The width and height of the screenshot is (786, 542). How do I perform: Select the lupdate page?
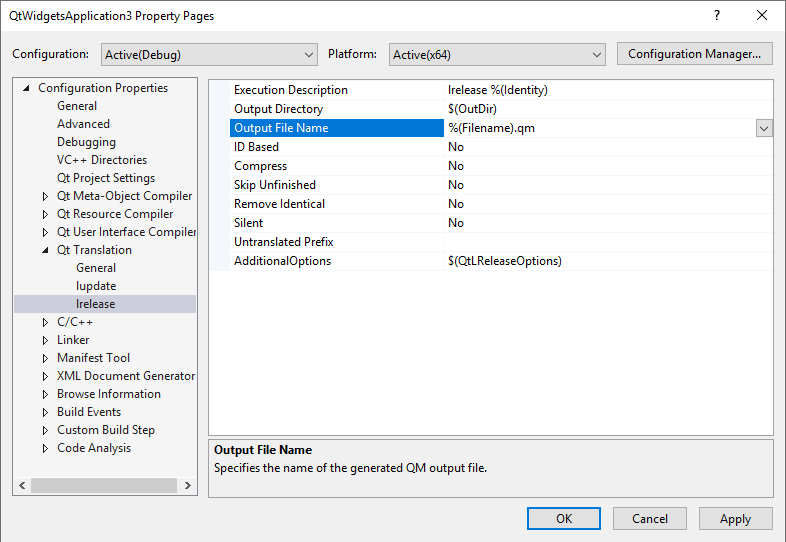(96, 286)
